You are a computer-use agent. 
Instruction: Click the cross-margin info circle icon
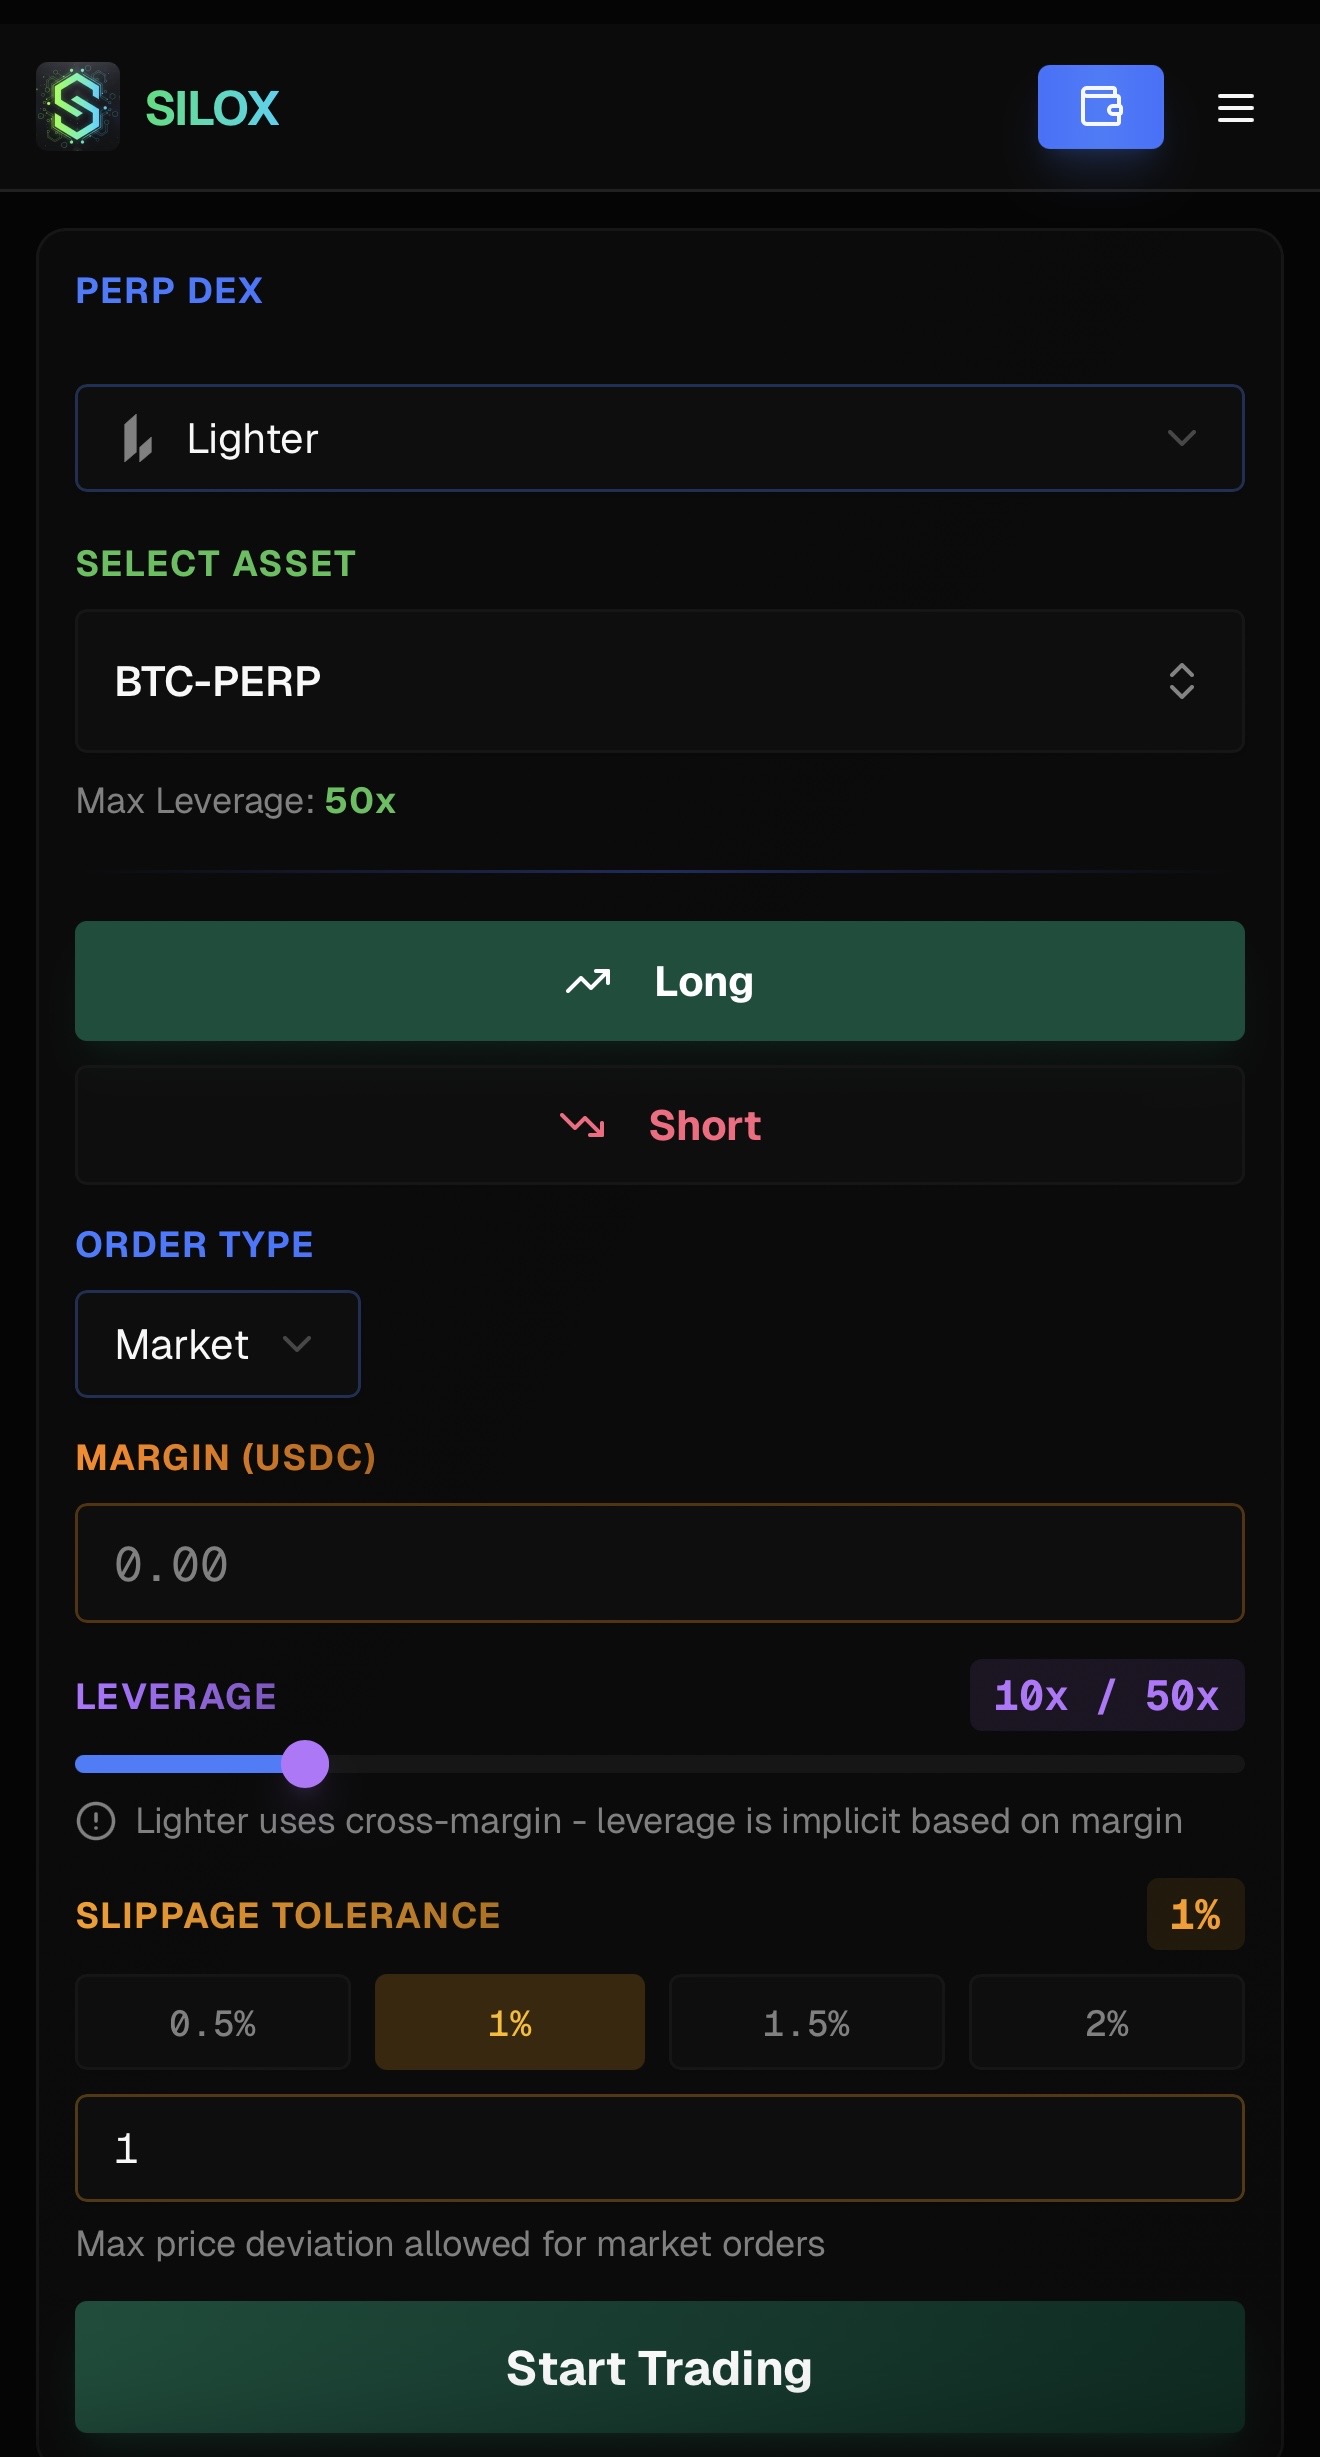(95, 1820)
